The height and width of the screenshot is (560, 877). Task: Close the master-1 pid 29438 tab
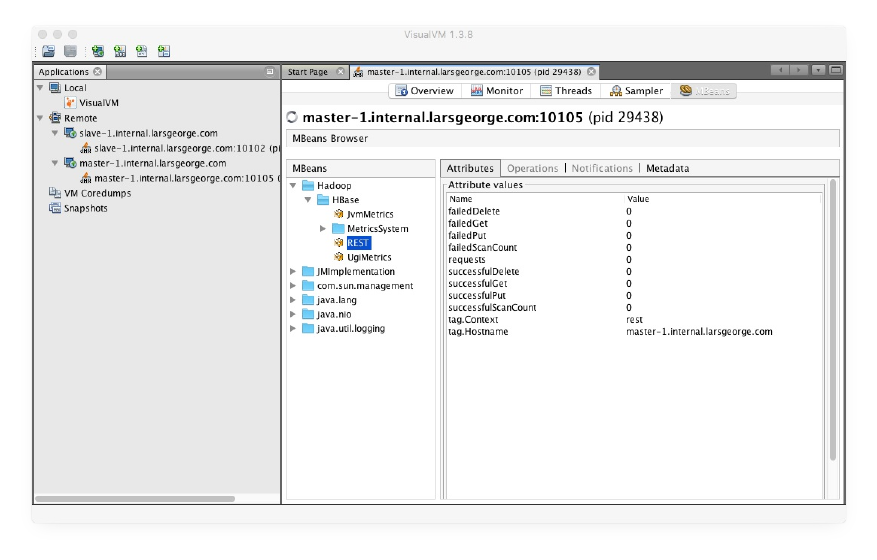pyautogui.click(x=591, y=72)
